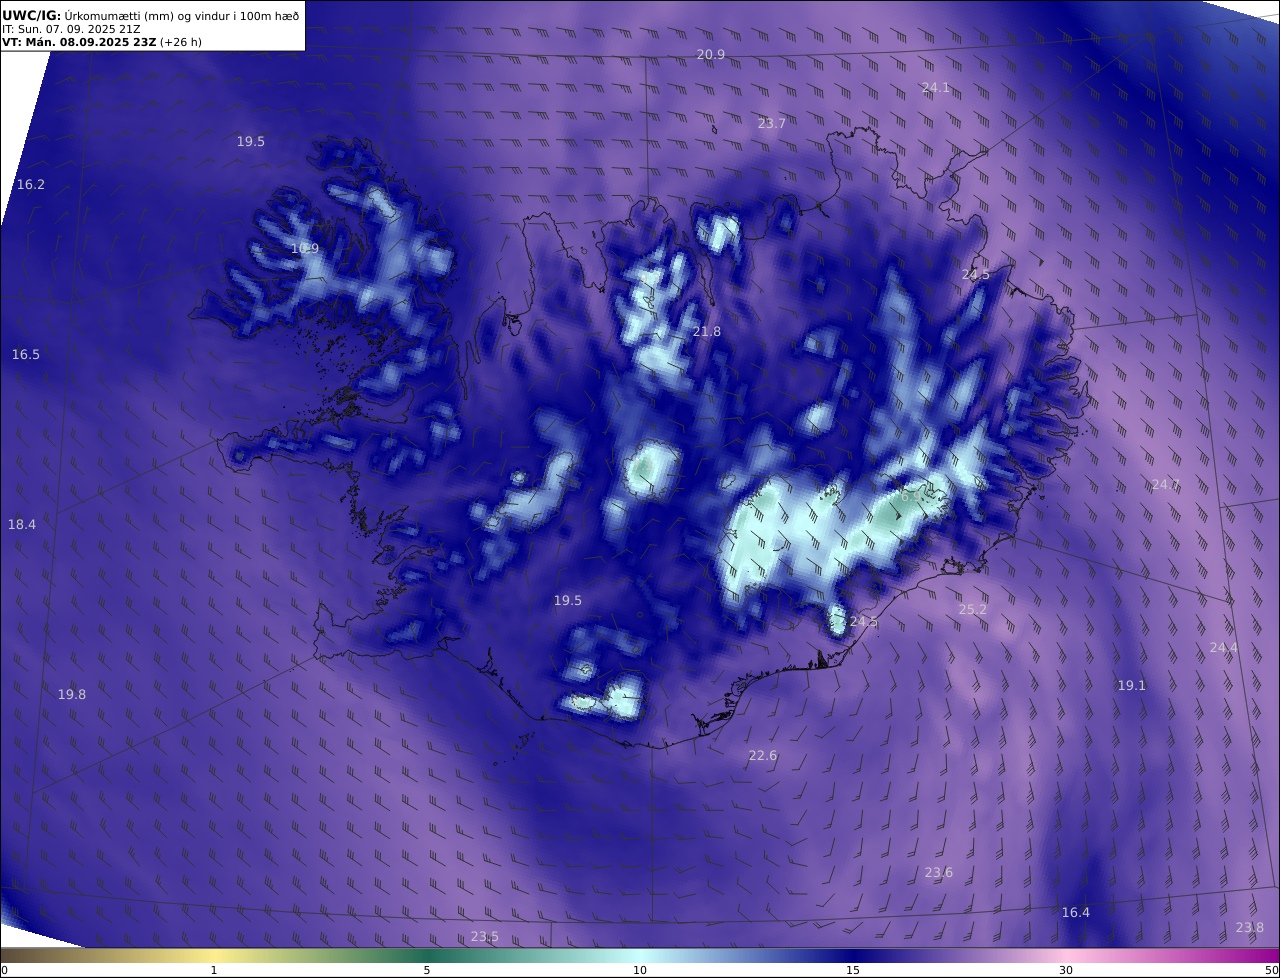Click the 10.9 value over the Westfjords

click(305, 248)
